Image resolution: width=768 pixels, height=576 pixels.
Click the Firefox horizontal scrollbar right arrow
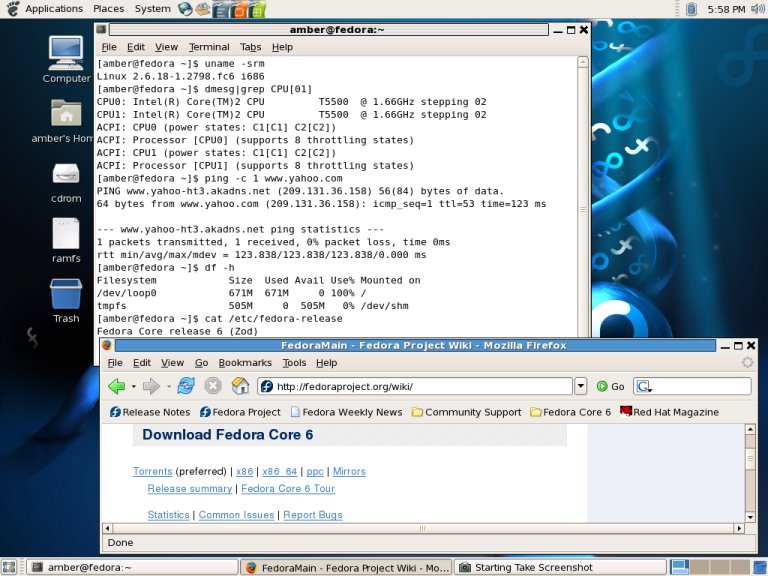(x=739, y=528)
